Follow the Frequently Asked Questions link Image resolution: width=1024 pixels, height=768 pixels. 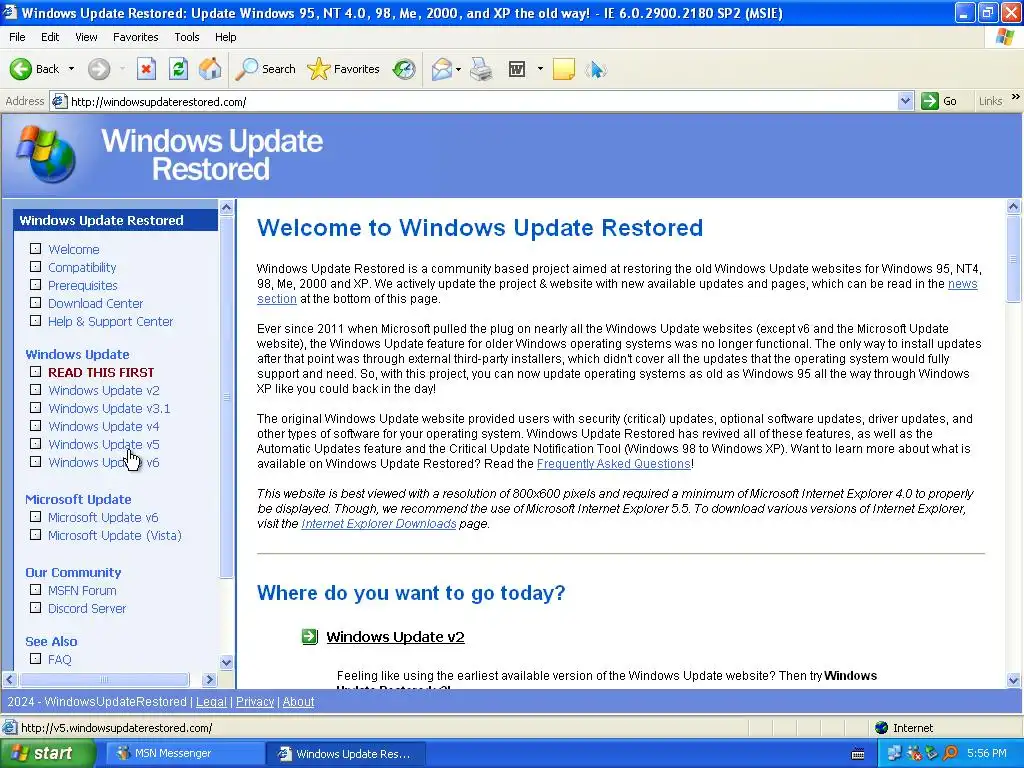tap(614, 464)
